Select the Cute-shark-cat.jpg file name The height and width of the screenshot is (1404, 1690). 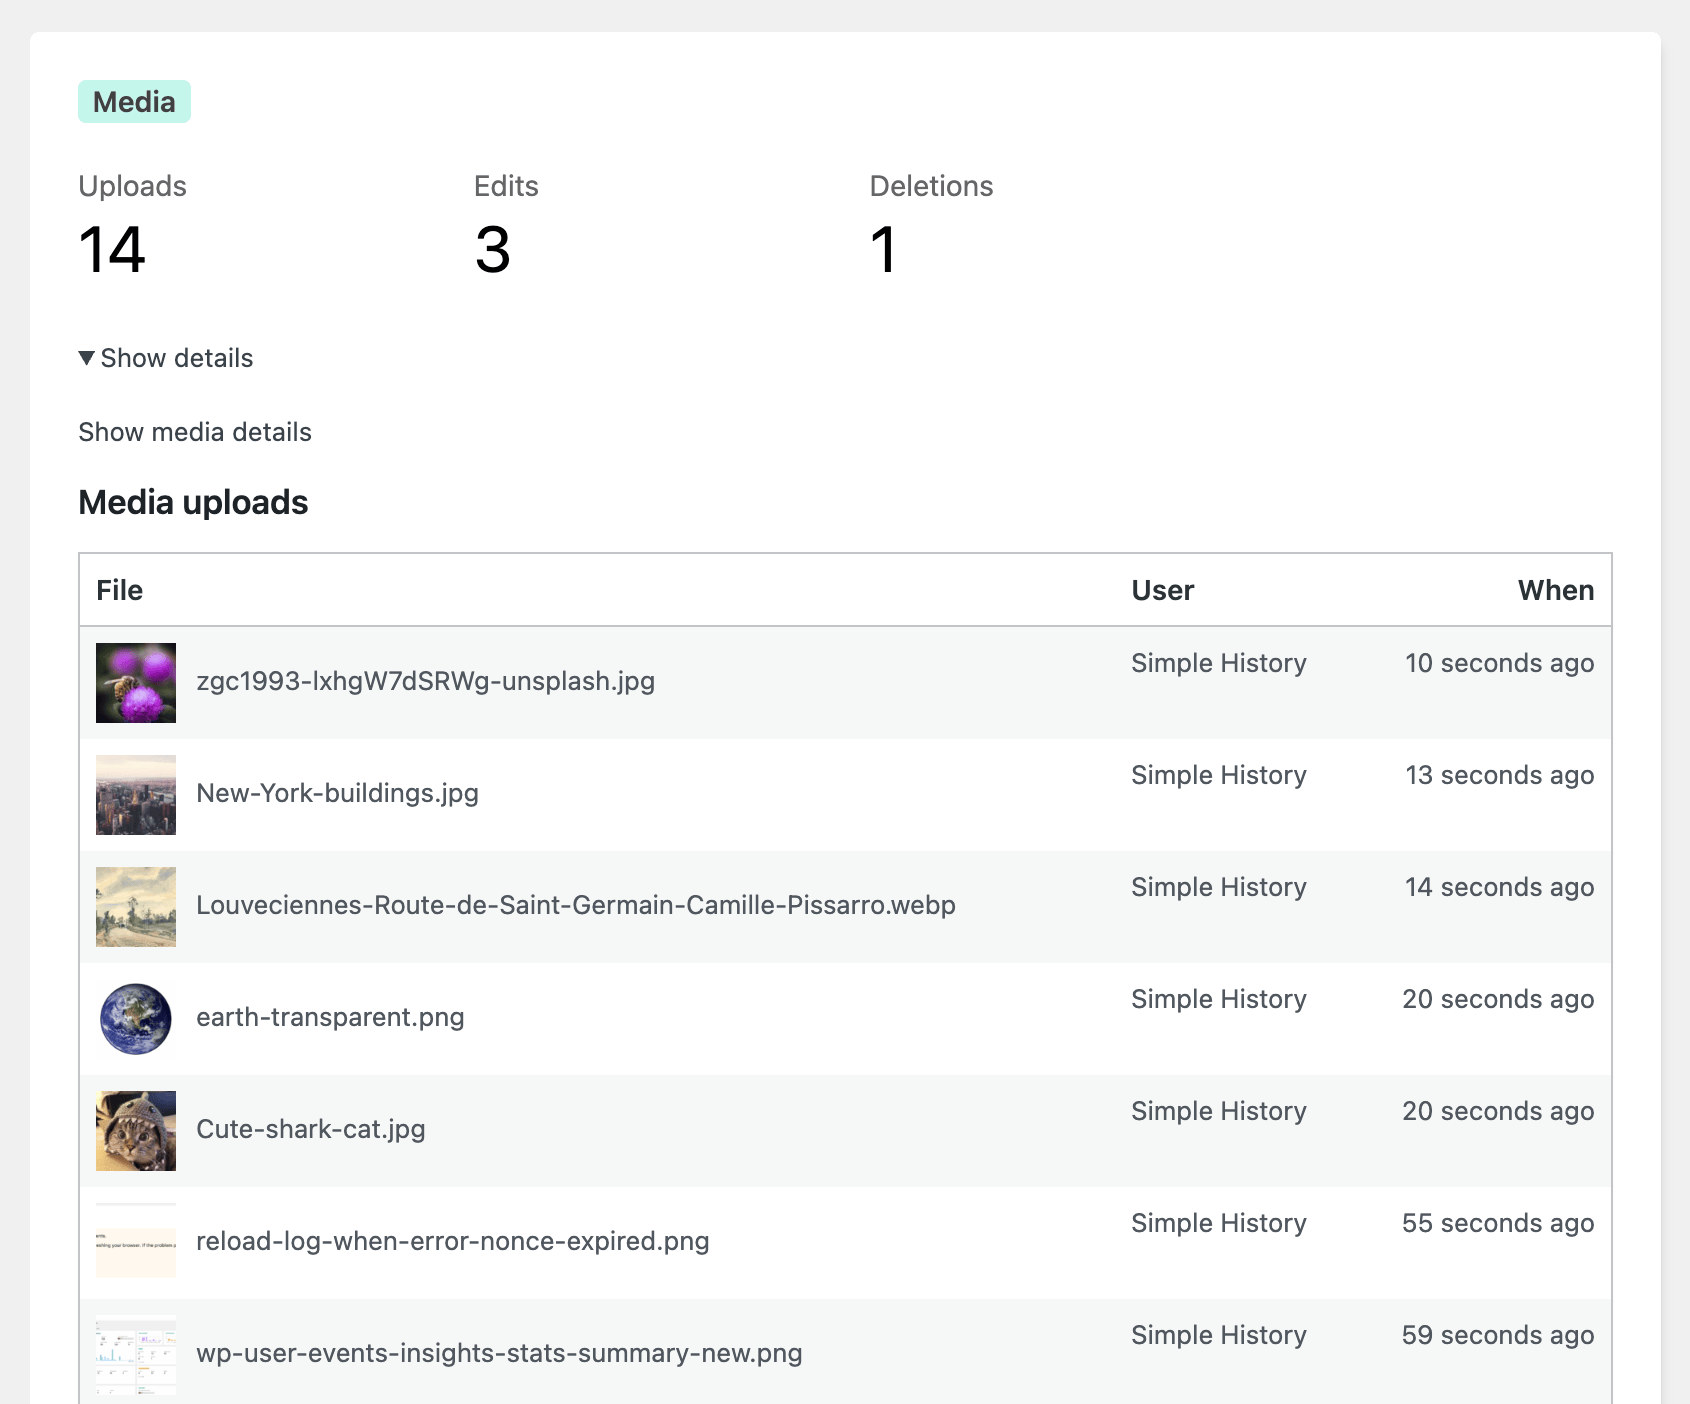(310, 1129)
